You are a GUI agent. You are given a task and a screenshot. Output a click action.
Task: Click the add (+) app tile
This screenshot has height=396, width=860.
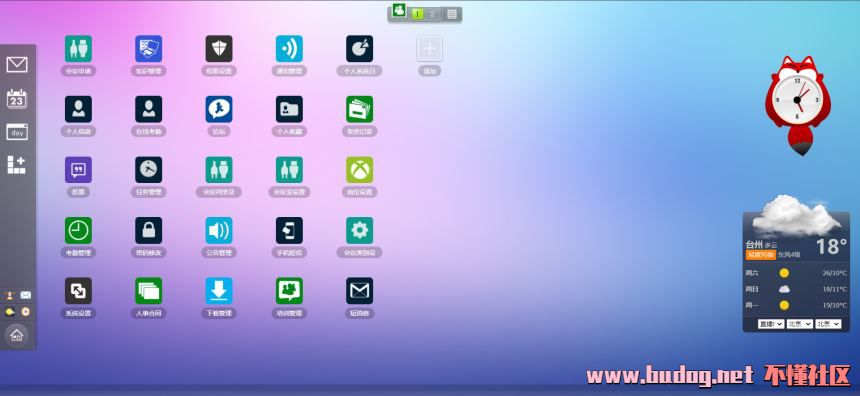pyautogui.click(x=429, y=49)
